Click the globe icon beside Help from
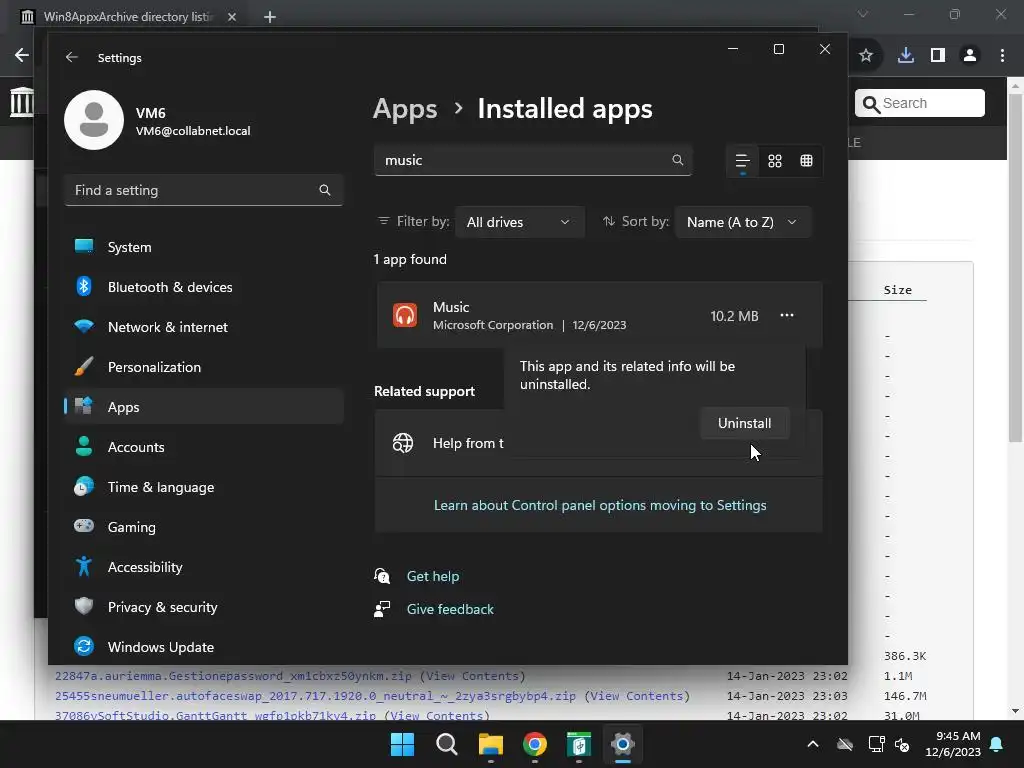This screenshot has height=768, width=1024. (x=403, y=443)
